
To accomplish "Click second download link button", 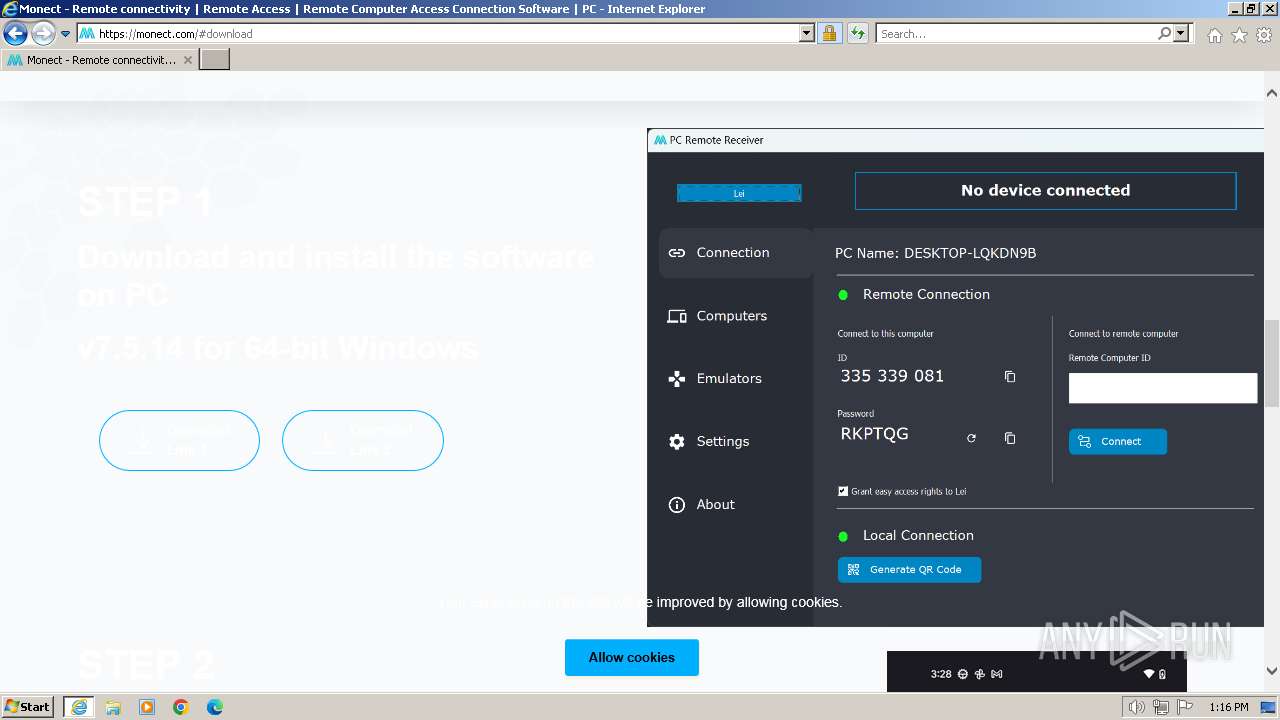I will [363, 440].
